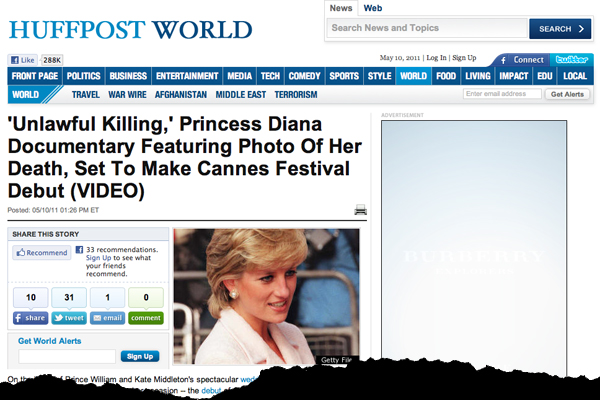600x400 pixels.
Task: Click the Princess Diana photo thumbnail
Action: [266, 296]
